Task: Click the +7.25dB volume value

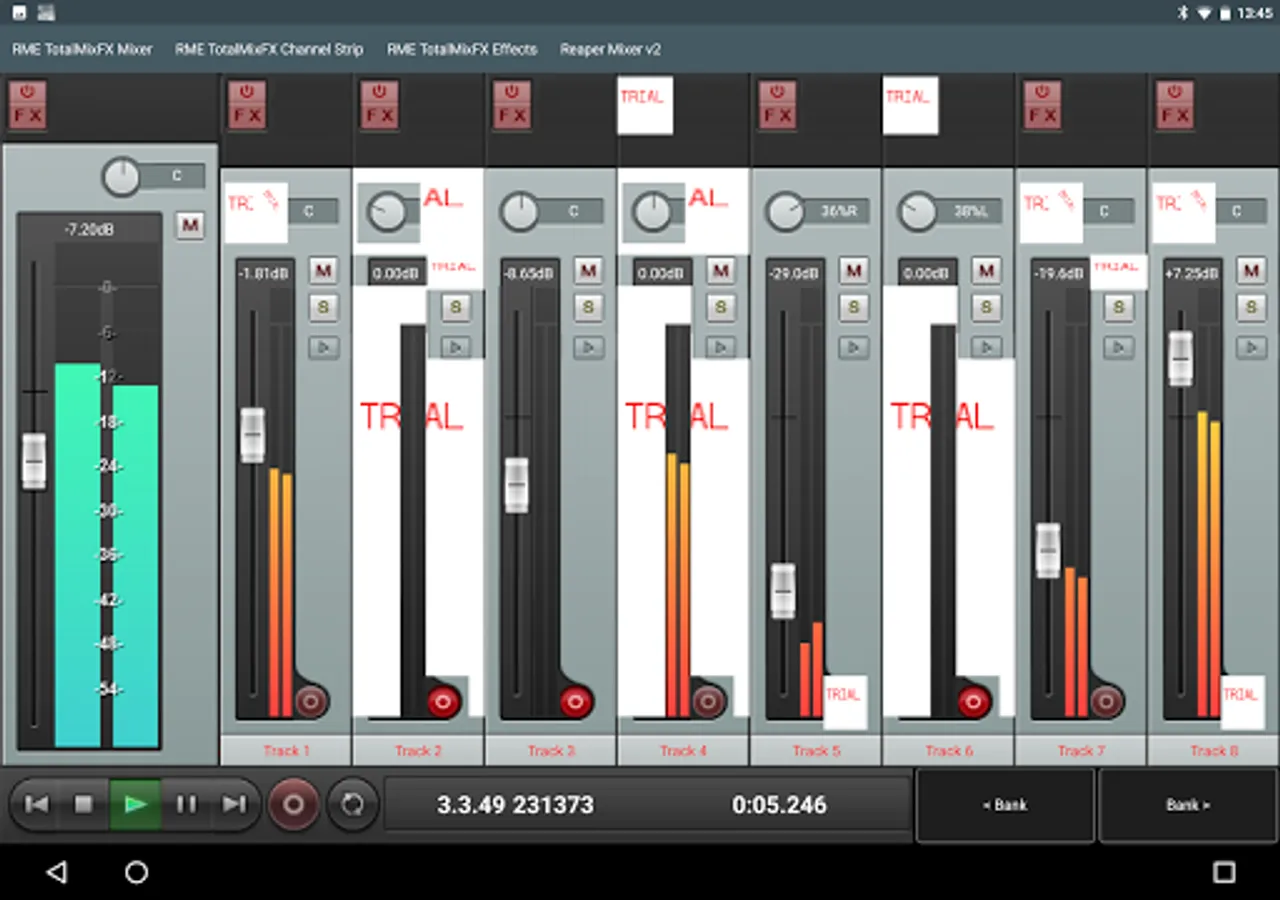Action: point(1192,272)
